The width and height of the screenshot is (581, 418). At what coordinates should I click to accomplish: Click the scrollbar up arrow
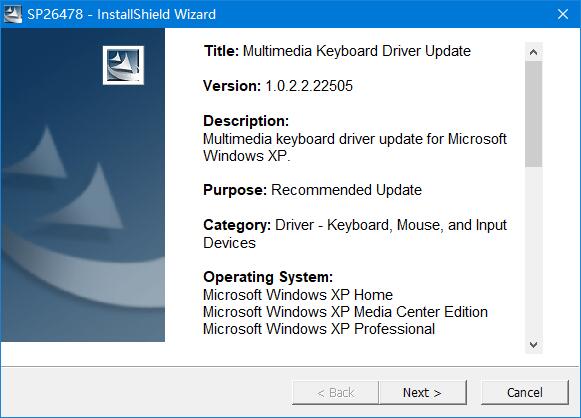[533, 52]
